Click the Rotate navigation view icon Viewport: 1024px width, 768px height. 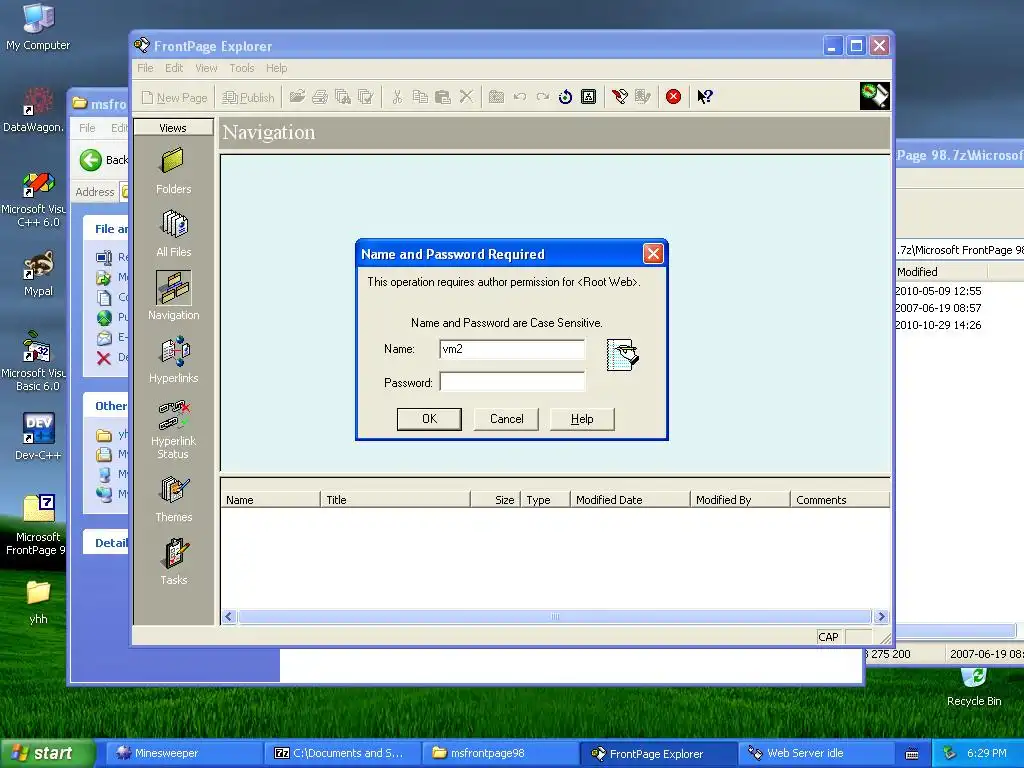point(566,97)
